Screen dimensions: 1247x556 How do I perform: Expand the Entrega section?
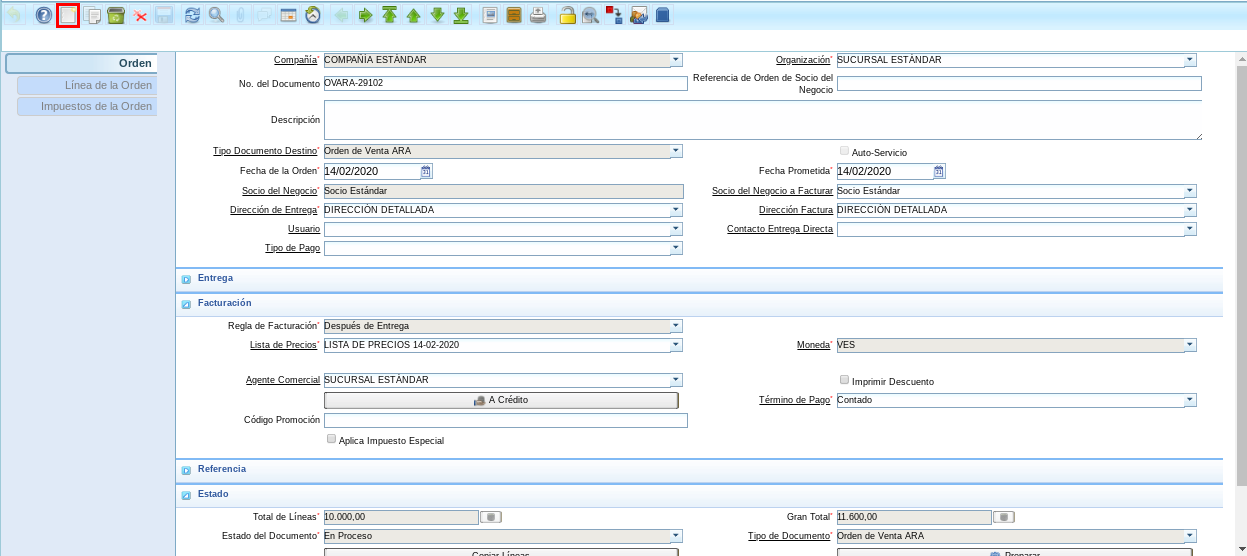pyautogui.click(x=186, y=278)
